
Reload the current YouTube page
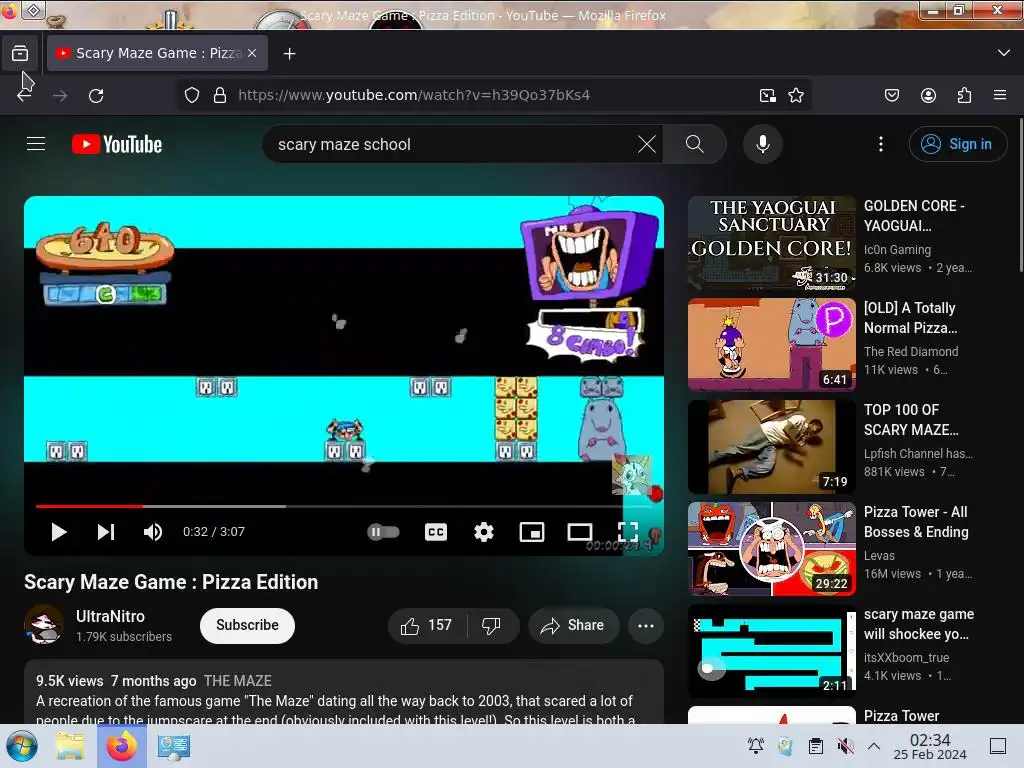click(96, 95)
